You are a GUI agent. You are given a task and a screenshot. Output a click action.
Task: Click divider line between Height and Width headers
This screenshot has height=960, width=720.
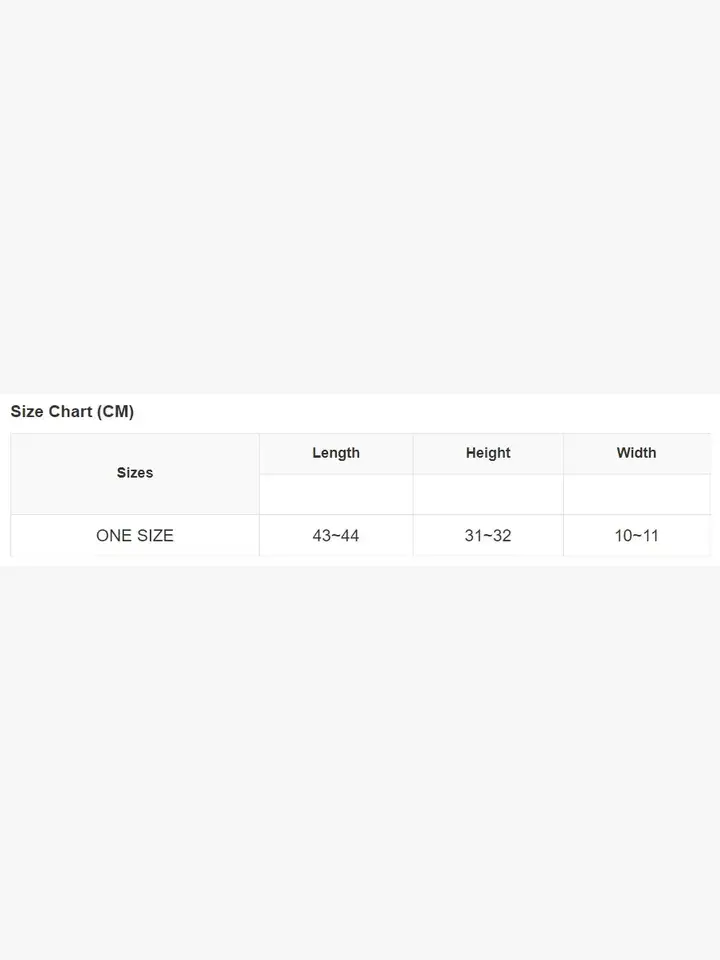point(563,453)
